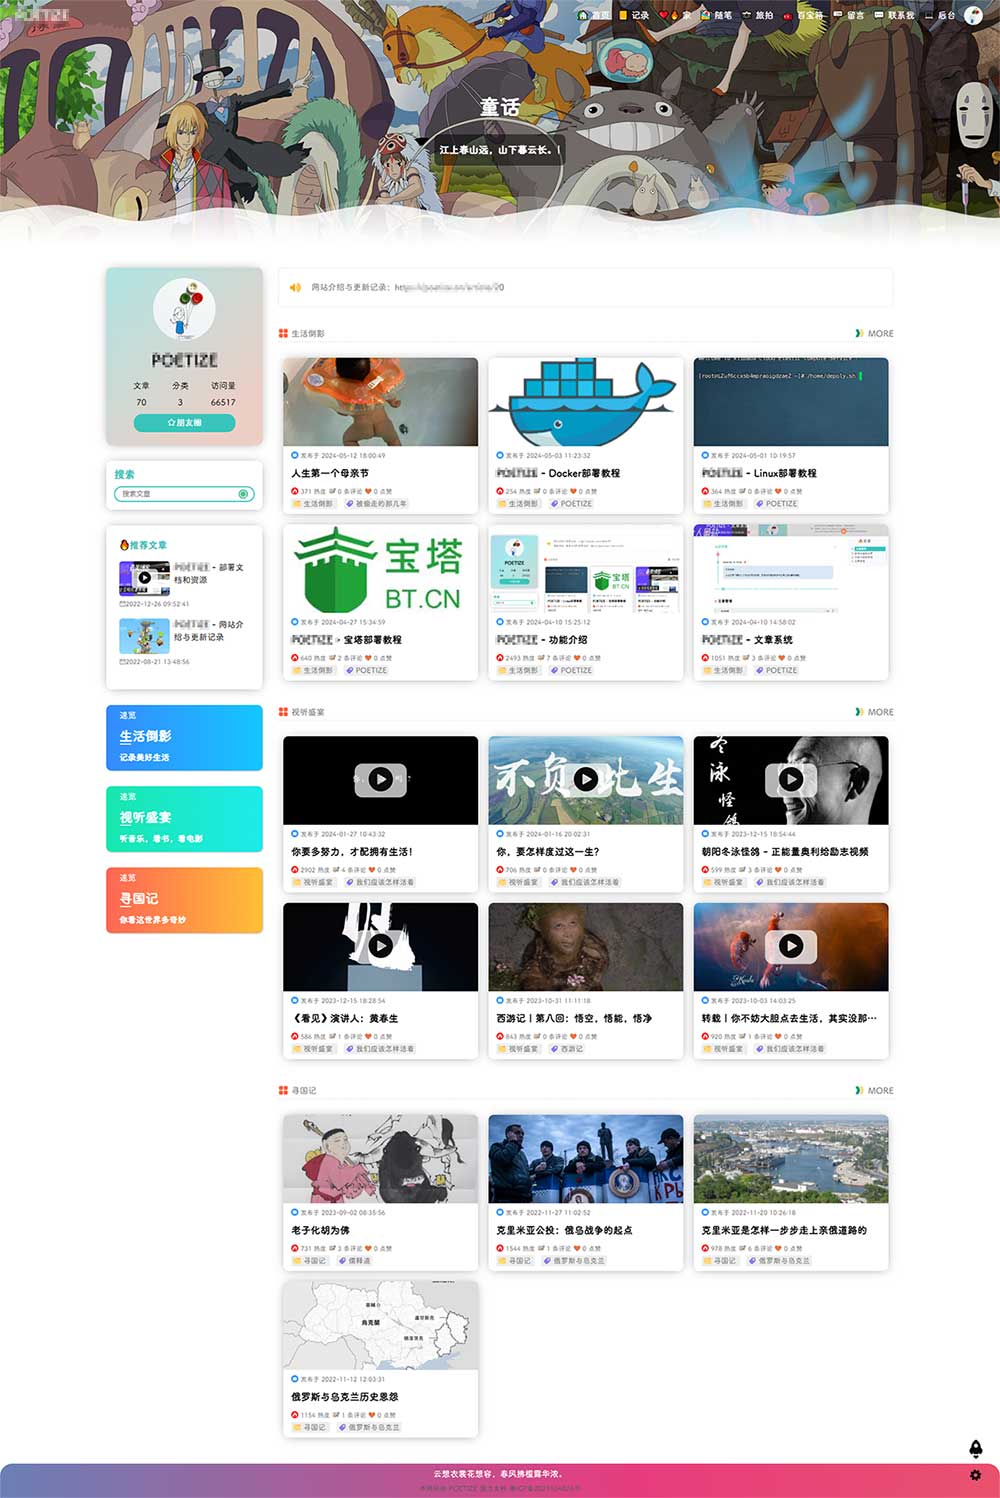This screenshot has width=1000, height=1498.
Task: Open the 文章系统 article title
Action: pyautogui.click(x=747, y=639)
